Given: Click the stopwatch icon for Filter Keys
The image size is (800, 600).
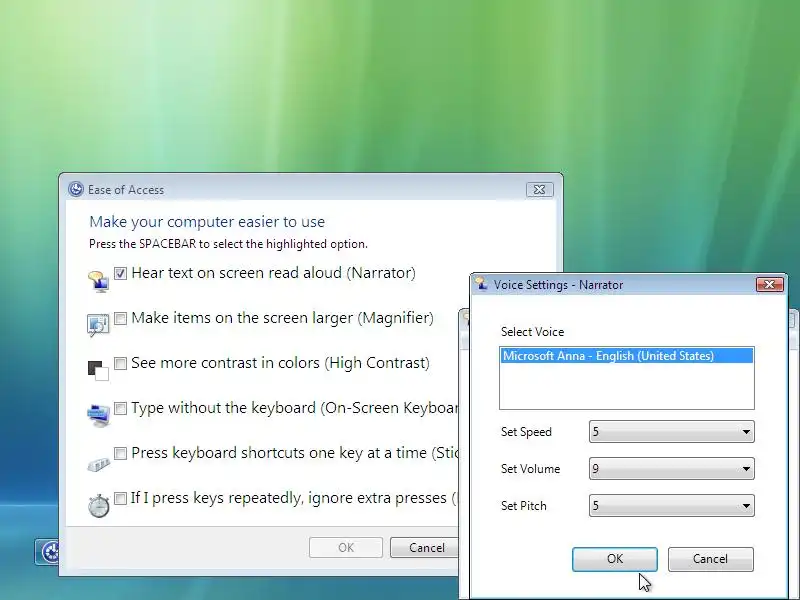Looking at the screenshot, I should pyautogui.click(x=98, y=505).
